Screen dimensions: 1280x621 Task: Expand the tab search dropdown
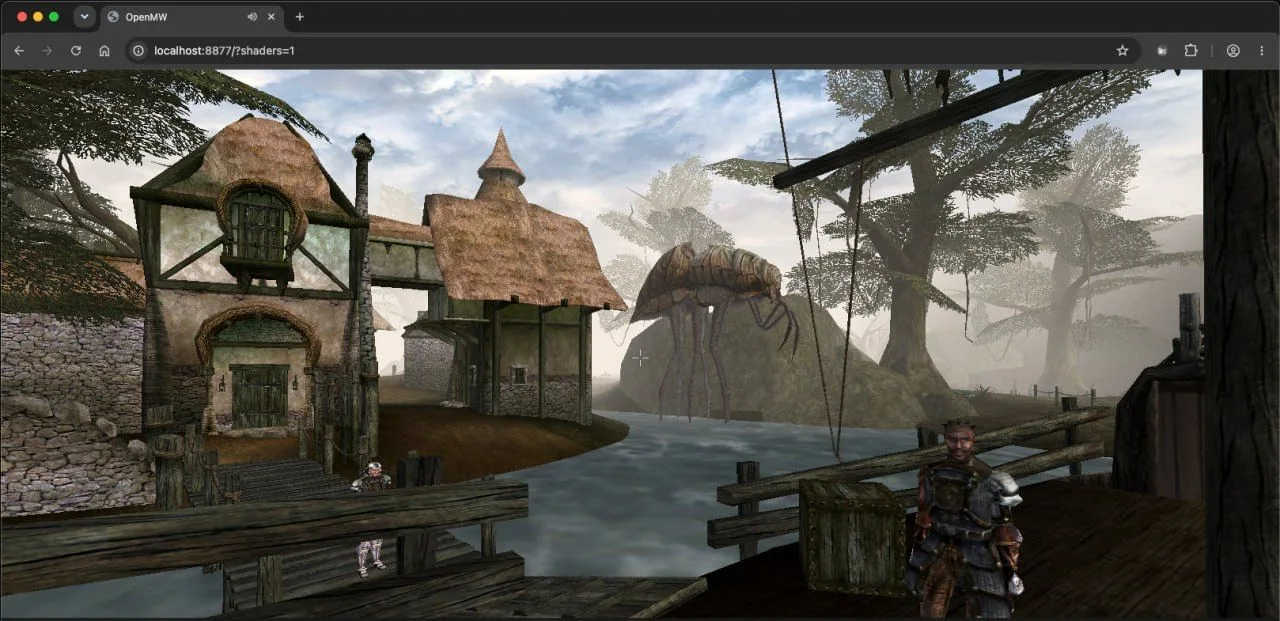tap(84, 17)
